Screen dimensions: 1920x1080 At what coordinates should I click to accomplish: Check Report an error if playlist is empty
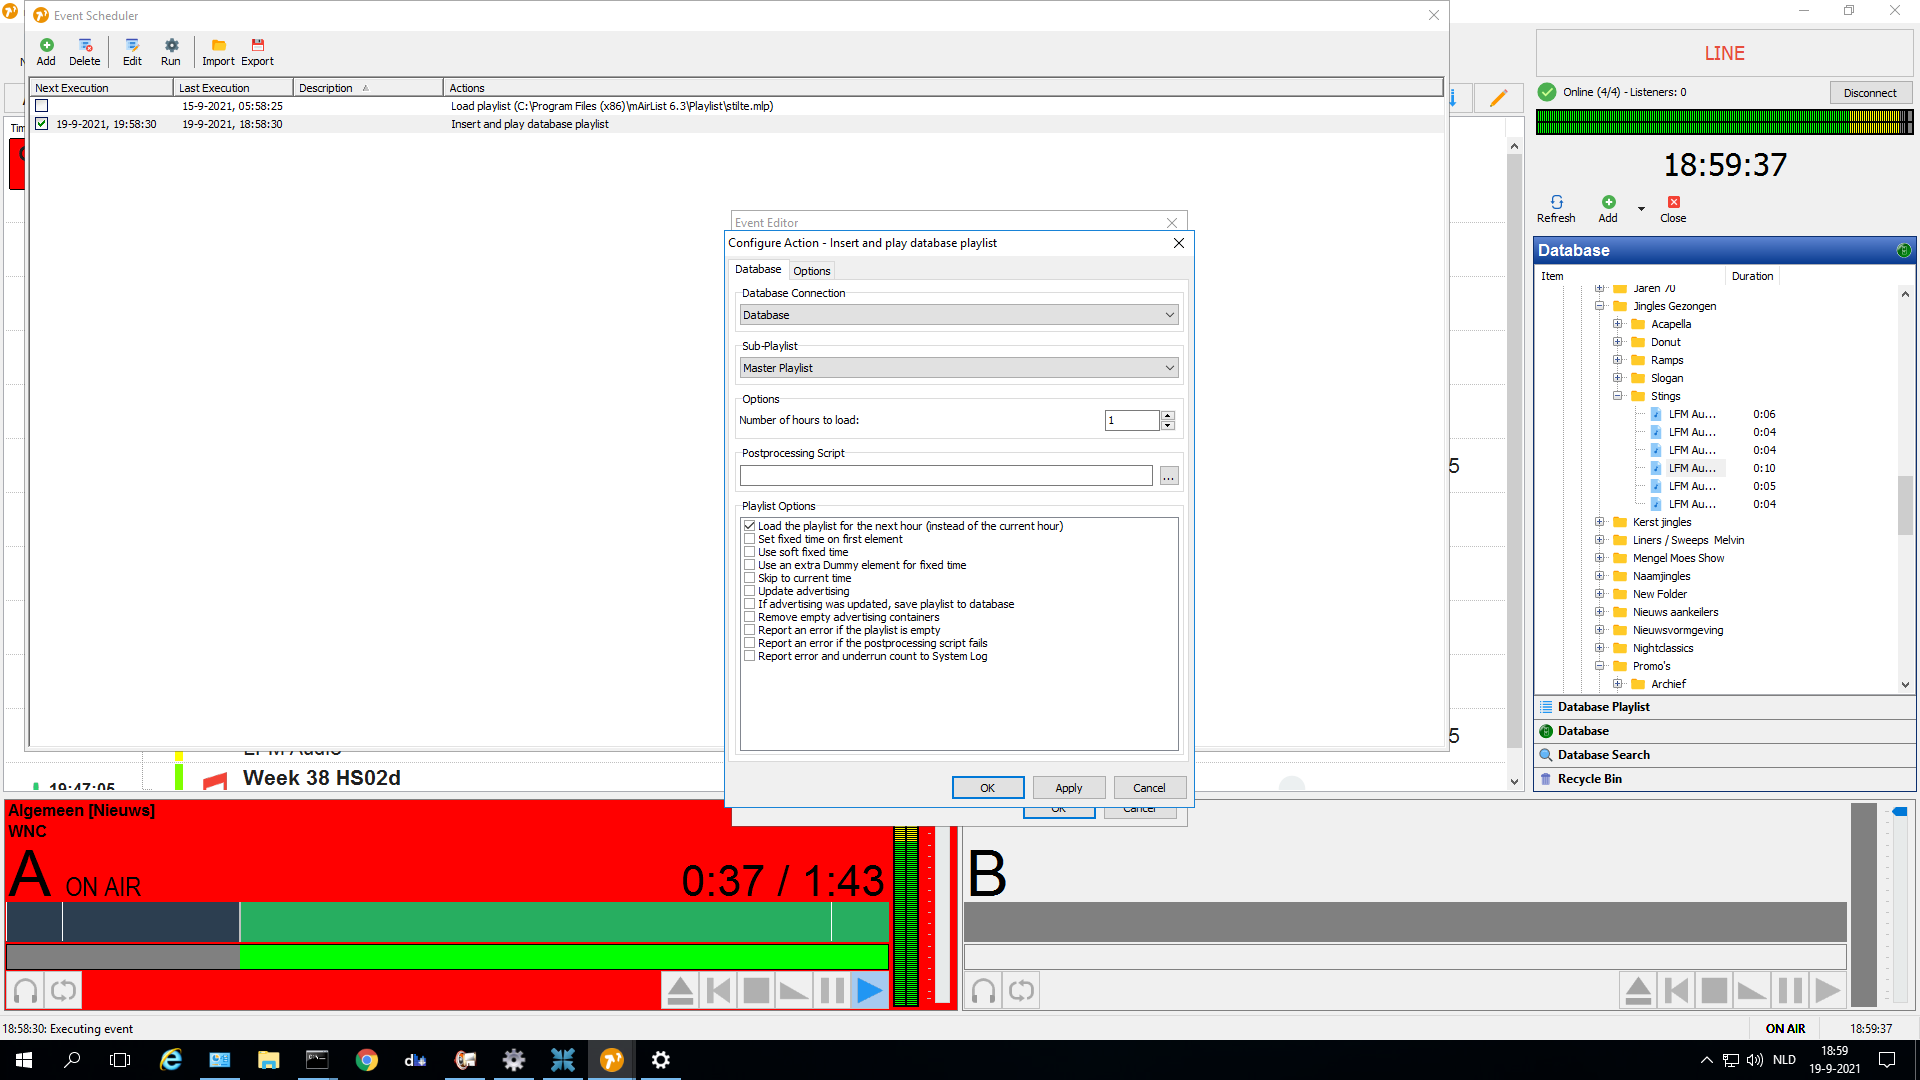pyautogui.click(x=749, y=630)
